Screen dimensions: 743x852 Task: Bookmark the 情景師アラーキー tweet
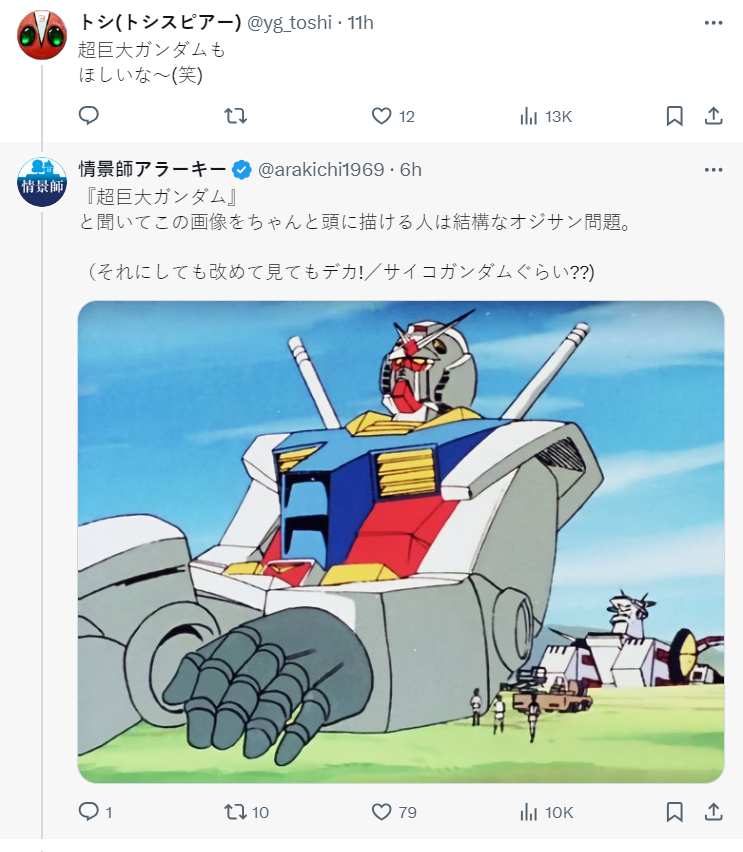pos(675,812)
